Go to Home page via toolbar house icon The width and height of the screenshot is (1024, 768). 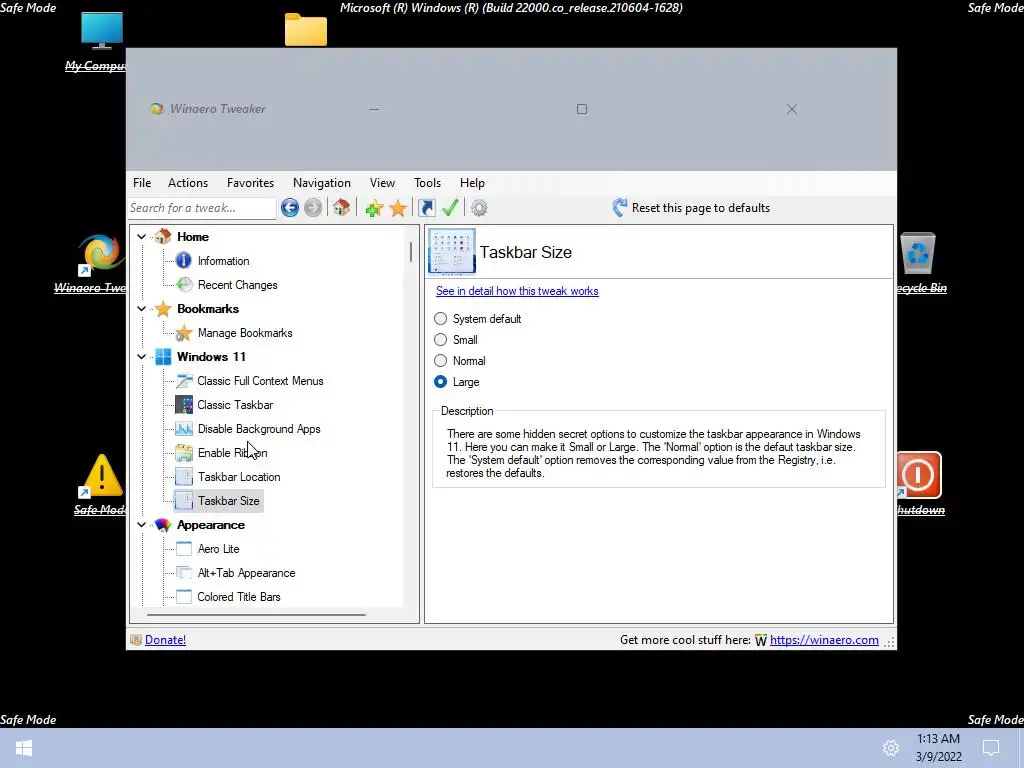coord(341,208)
